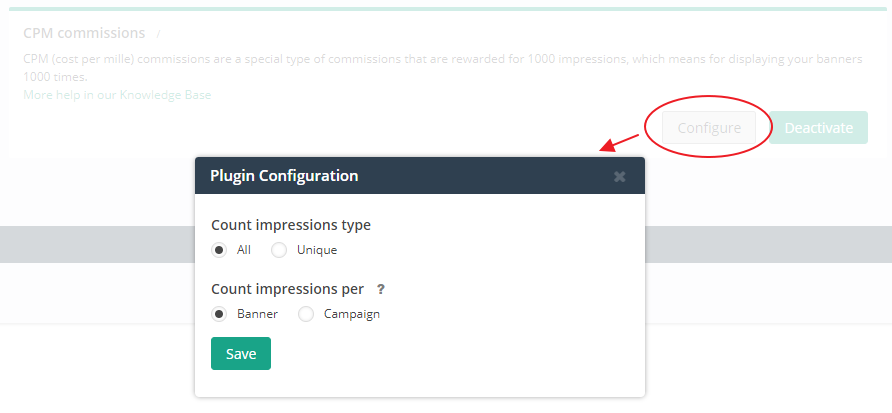Close the Plugin Configuration dialog

pos(620,176)
